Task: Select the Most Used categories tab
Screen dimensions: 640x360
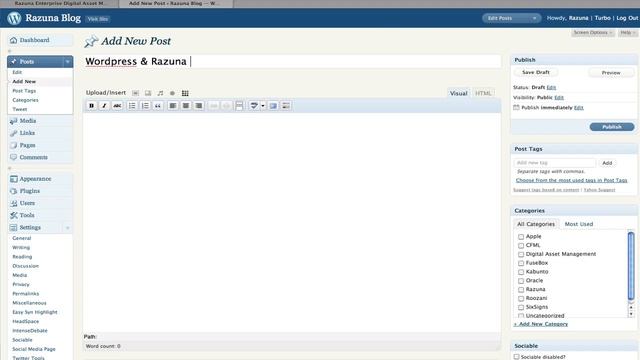Action: (x=578, y=224)
